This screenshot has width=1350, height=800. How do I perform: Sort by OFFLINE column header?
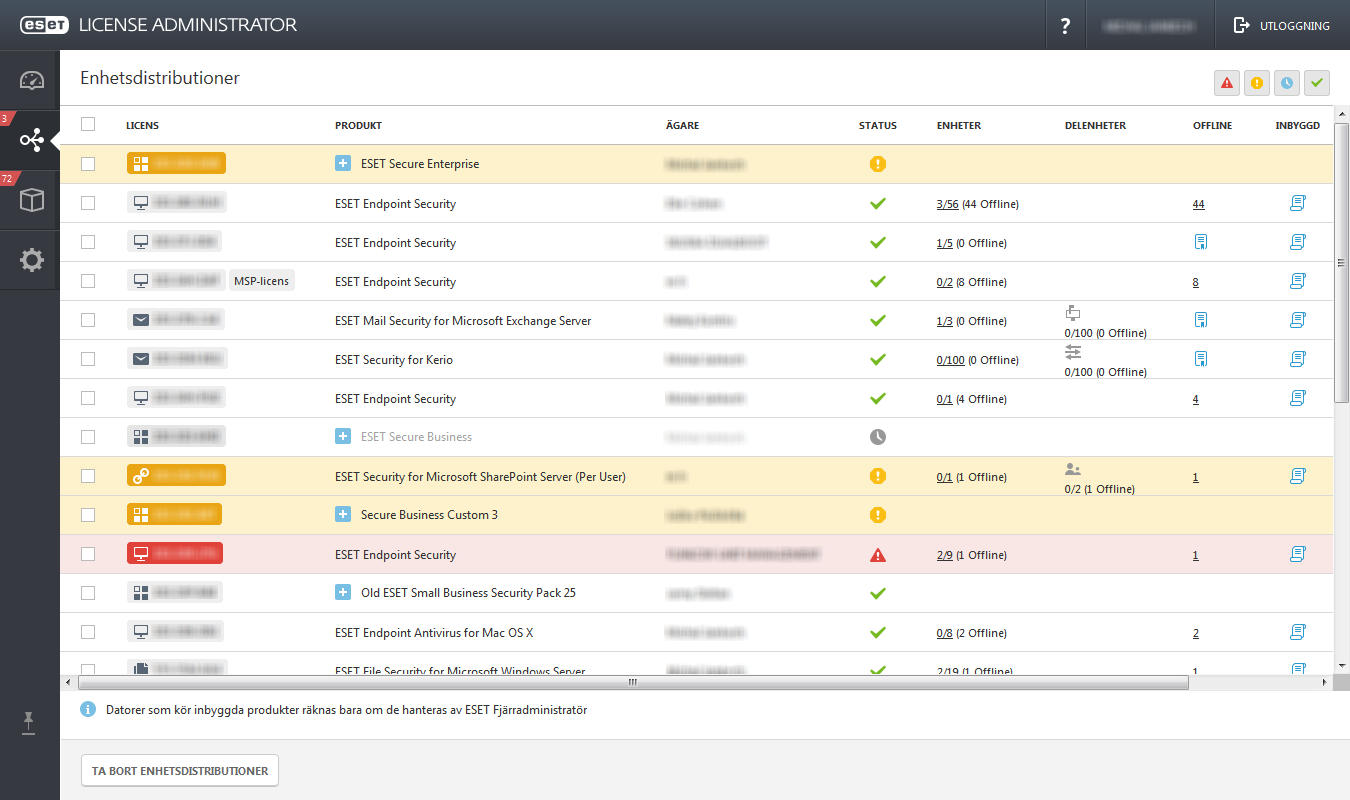(x=1212, y=126)
